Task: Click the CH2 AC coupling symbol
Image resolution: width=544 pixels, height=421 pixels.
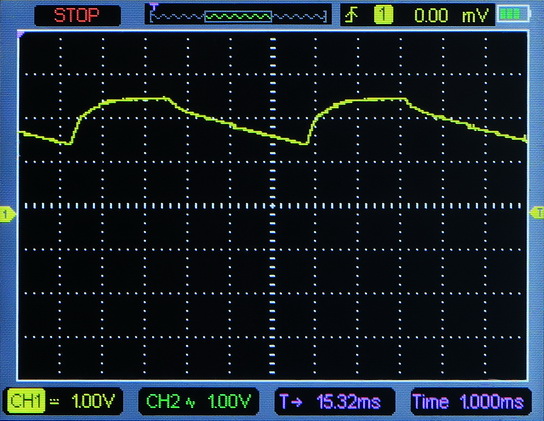Action: pyautogui.click(x=190, y=403)
